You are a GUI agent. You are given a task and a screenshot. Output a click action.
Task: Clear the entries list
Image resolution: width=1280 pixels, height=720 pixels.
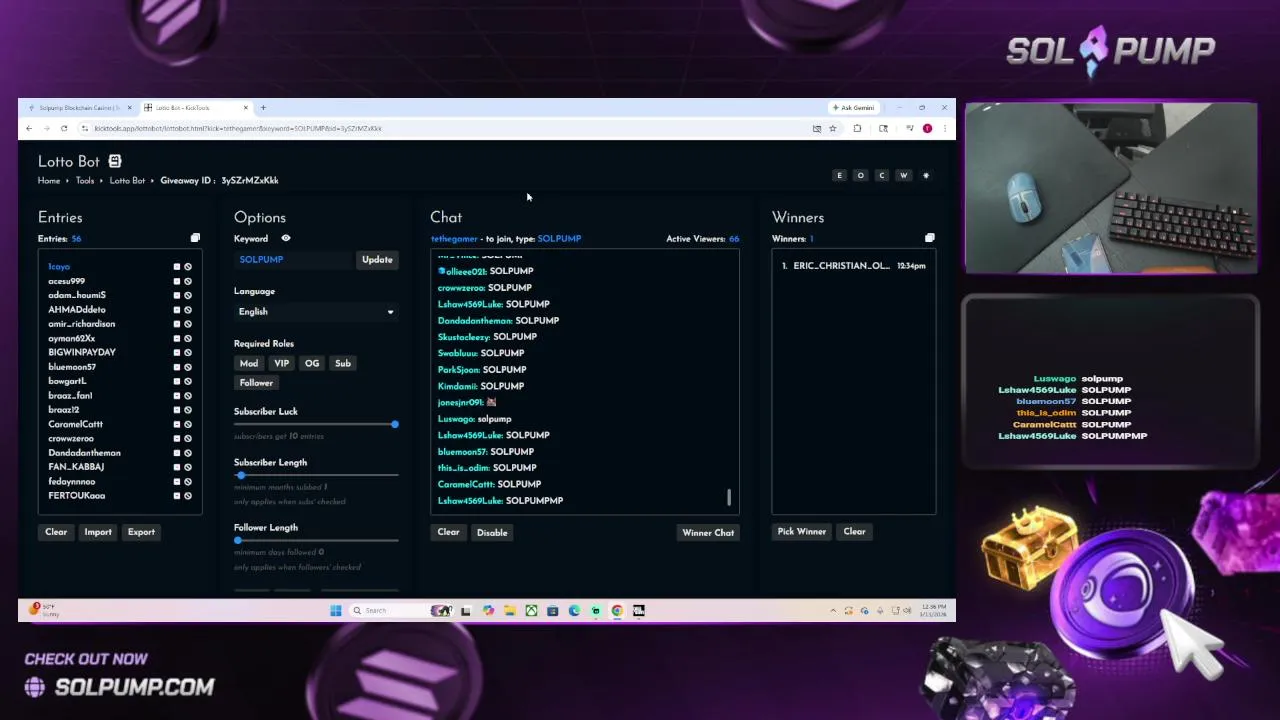pos(56,532)
